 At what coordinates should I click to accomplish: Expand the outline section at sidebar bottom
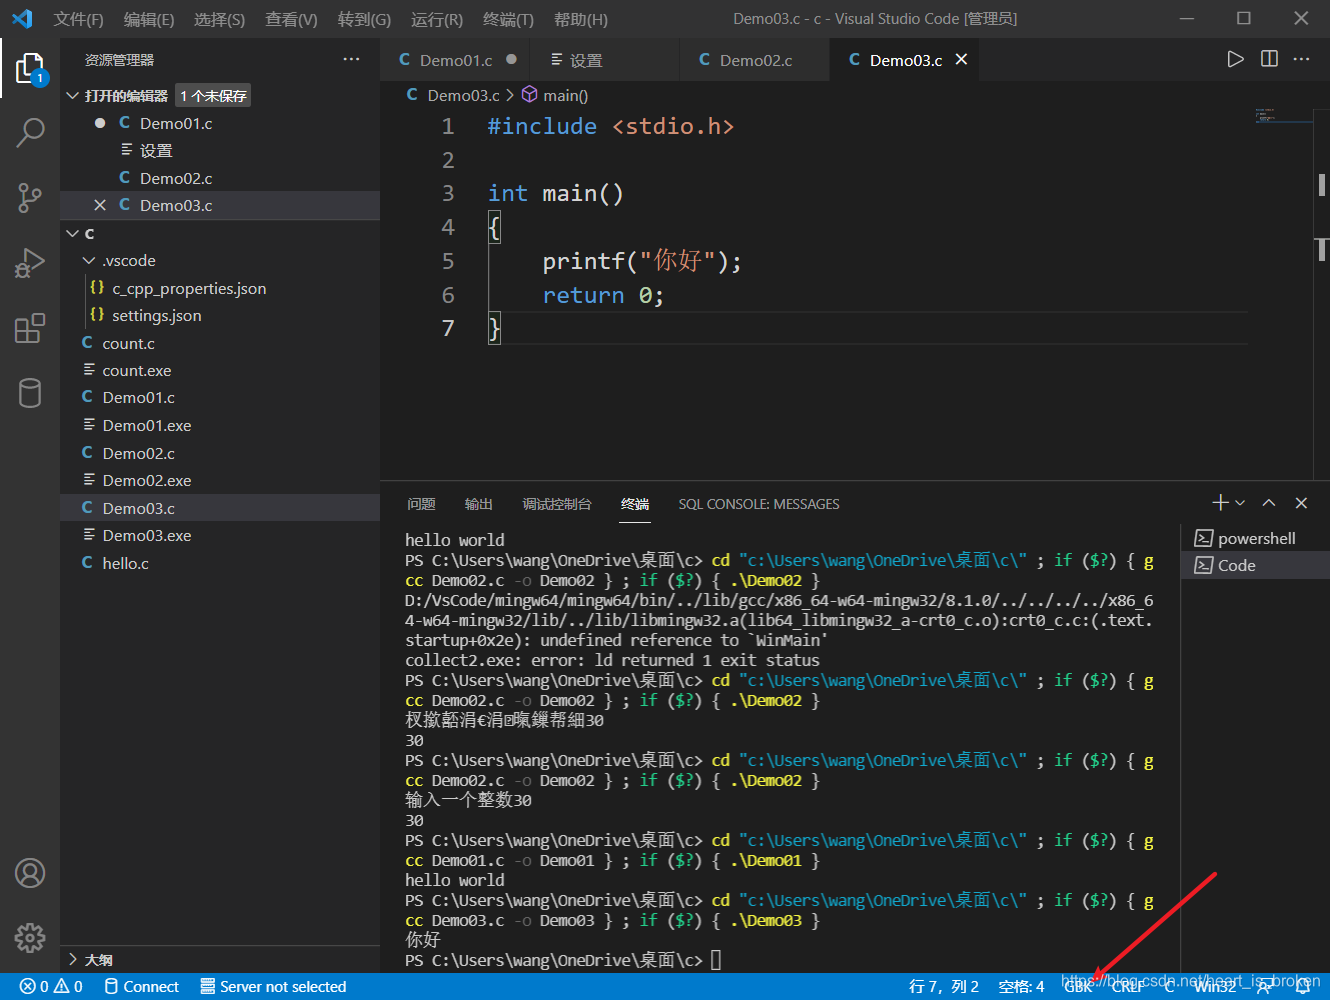tap(90, 960)
